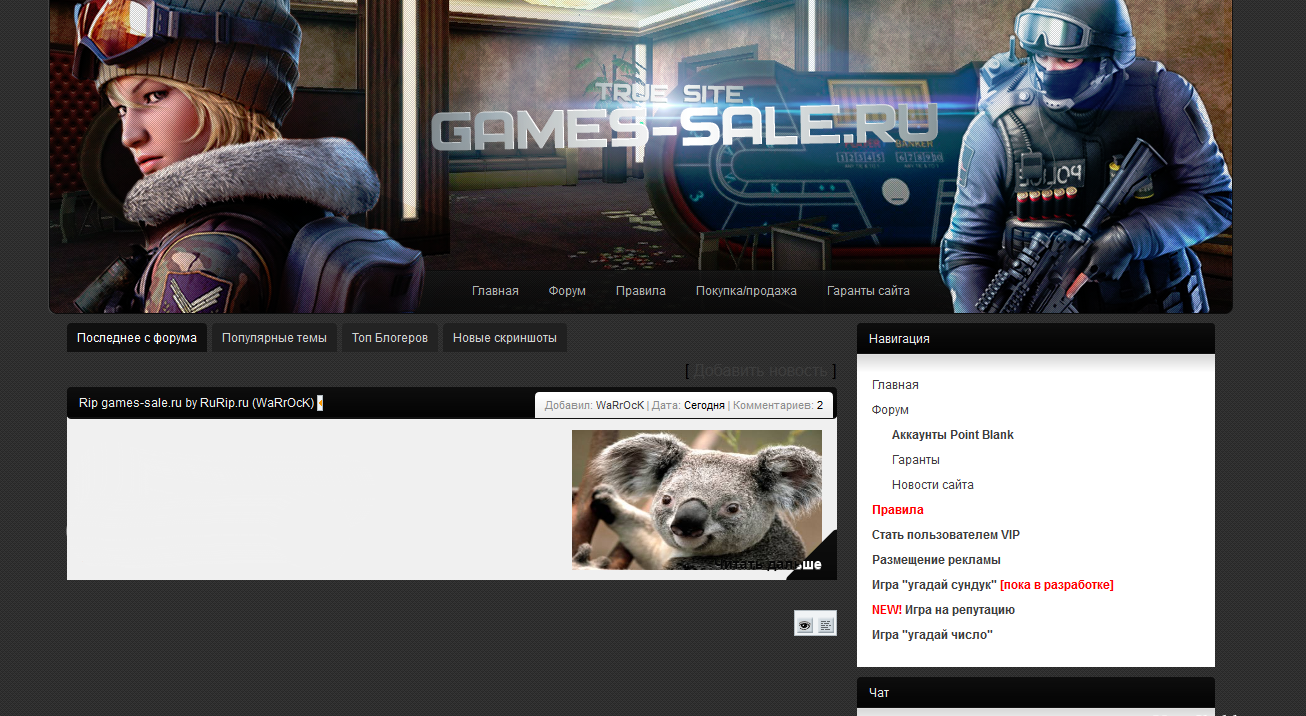Click the orange arrow icon beside the post title
Viewport: 1306px width, 716px height.
click(x=320, y=403)
